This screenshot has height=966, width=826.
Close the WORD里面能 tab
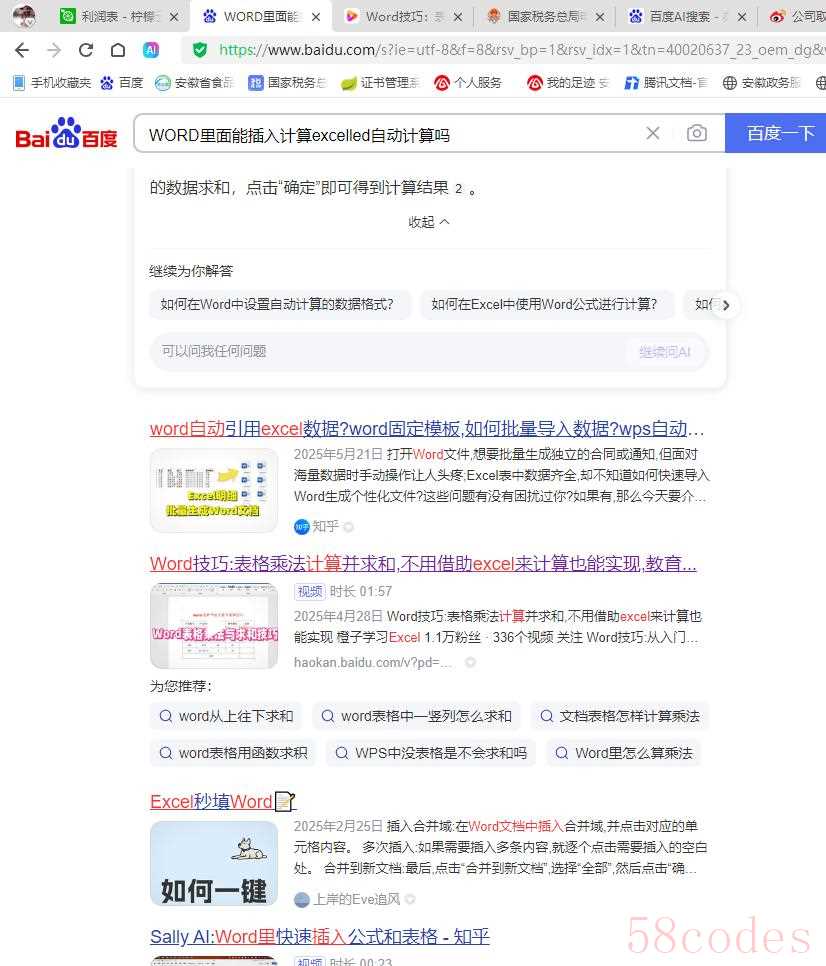(x=316, y=17)
